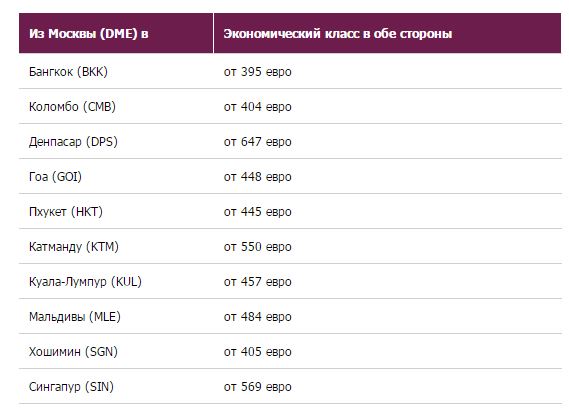Pick the Пхукет (HKT) destination cell
This screenshot has width=569, height=411.
click(x=66, y=212)
